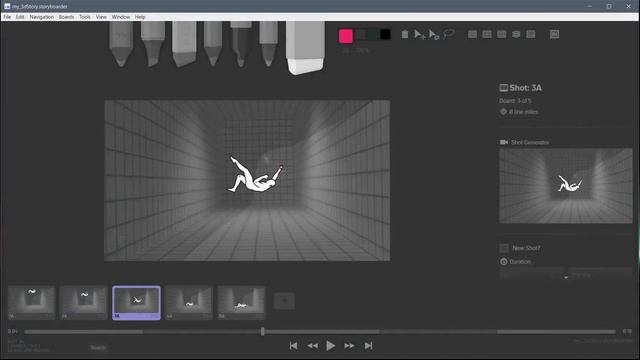Viewport: 640px width, 360px height.
Task: Open the Help menu
Action: (x=140, y=17)
